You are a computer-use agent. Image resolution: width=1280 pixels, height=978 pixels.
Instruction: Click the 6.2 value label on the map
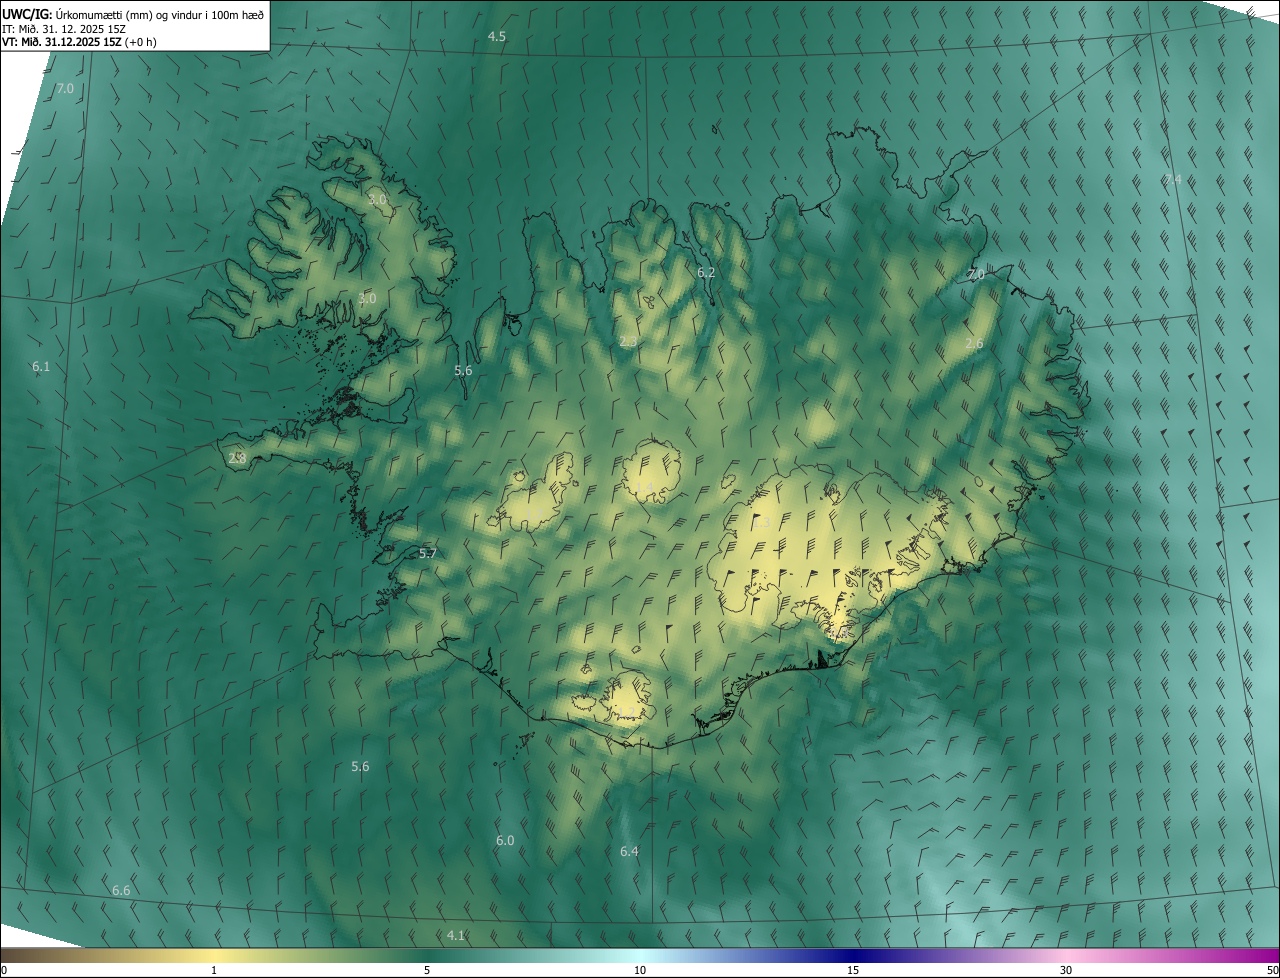pos(706,272)
